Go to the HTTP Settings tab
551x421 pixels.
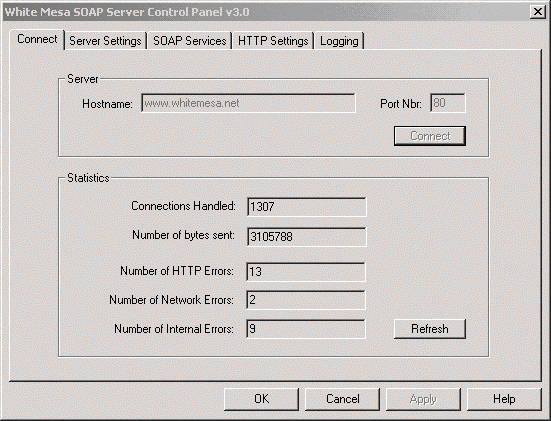coord(273,41)
